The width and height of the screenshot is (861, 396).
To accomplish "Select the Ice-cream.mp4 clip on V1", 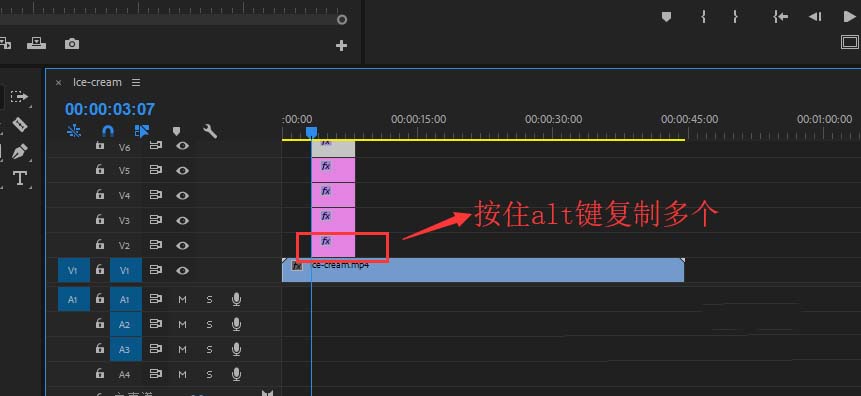I will [483, 270].
